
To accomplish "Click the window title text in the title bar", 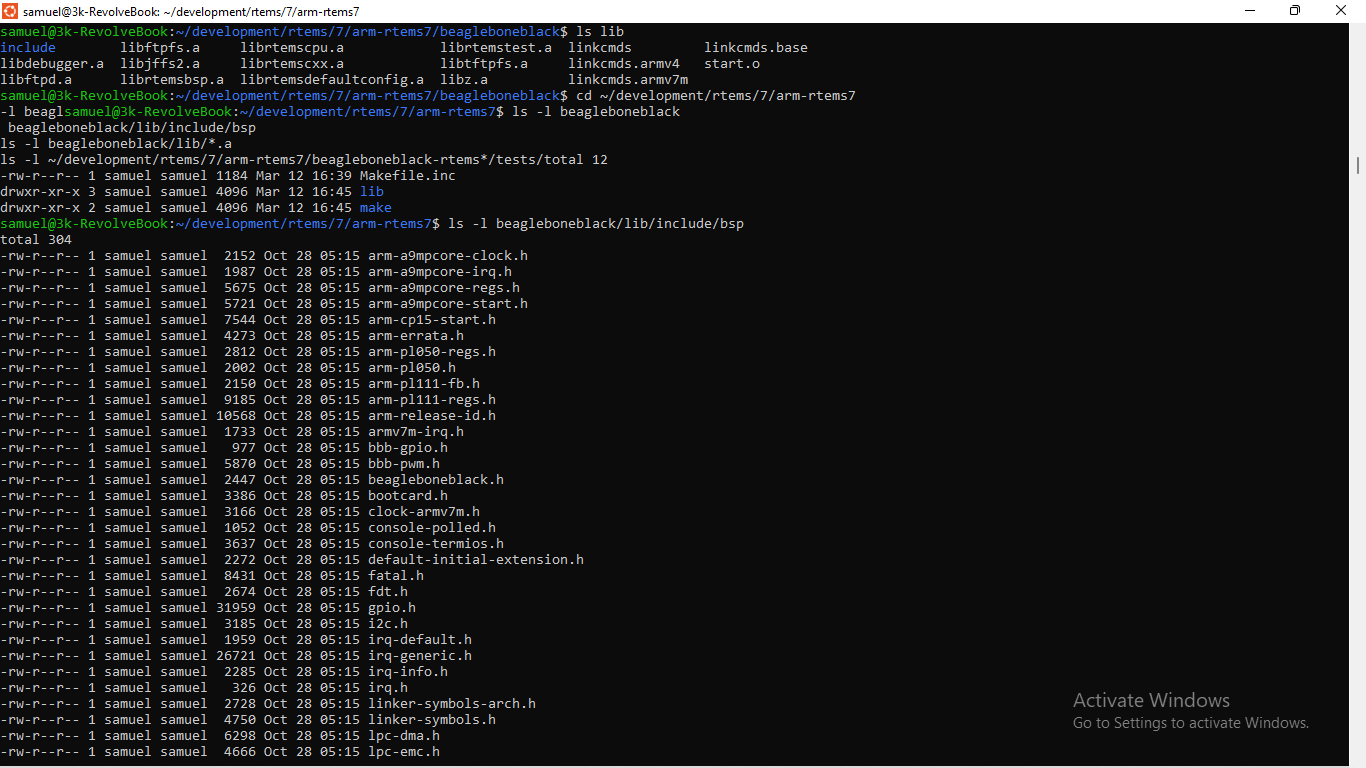I will click(x=190, y=11).
